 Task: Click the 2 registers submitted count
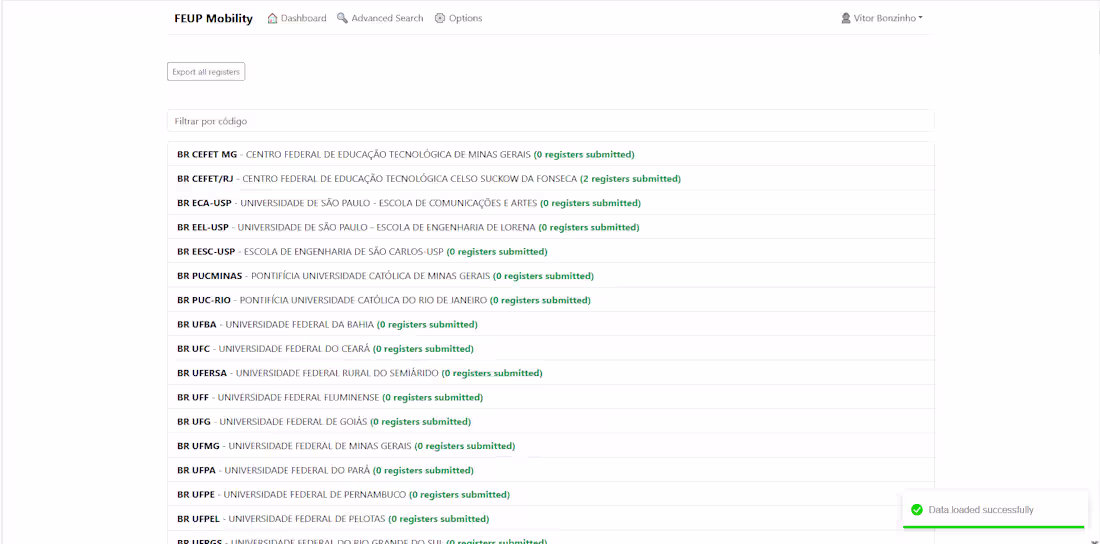click(631, 179)
